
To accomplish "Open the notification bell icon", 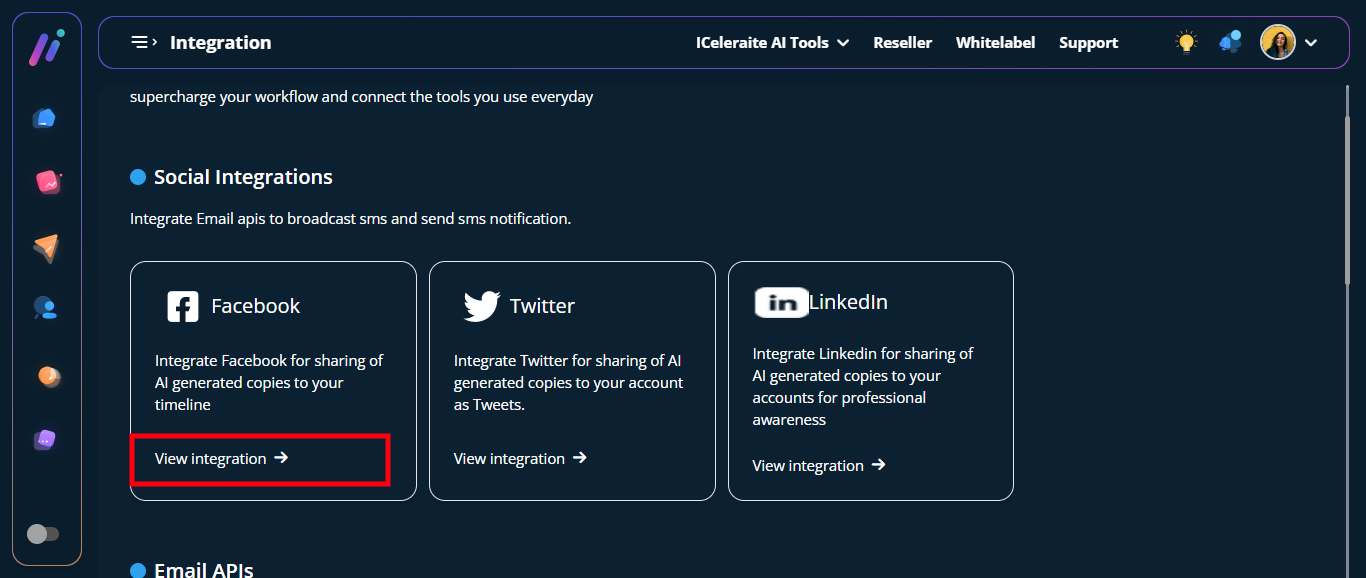I will [x=1230, y=42].
